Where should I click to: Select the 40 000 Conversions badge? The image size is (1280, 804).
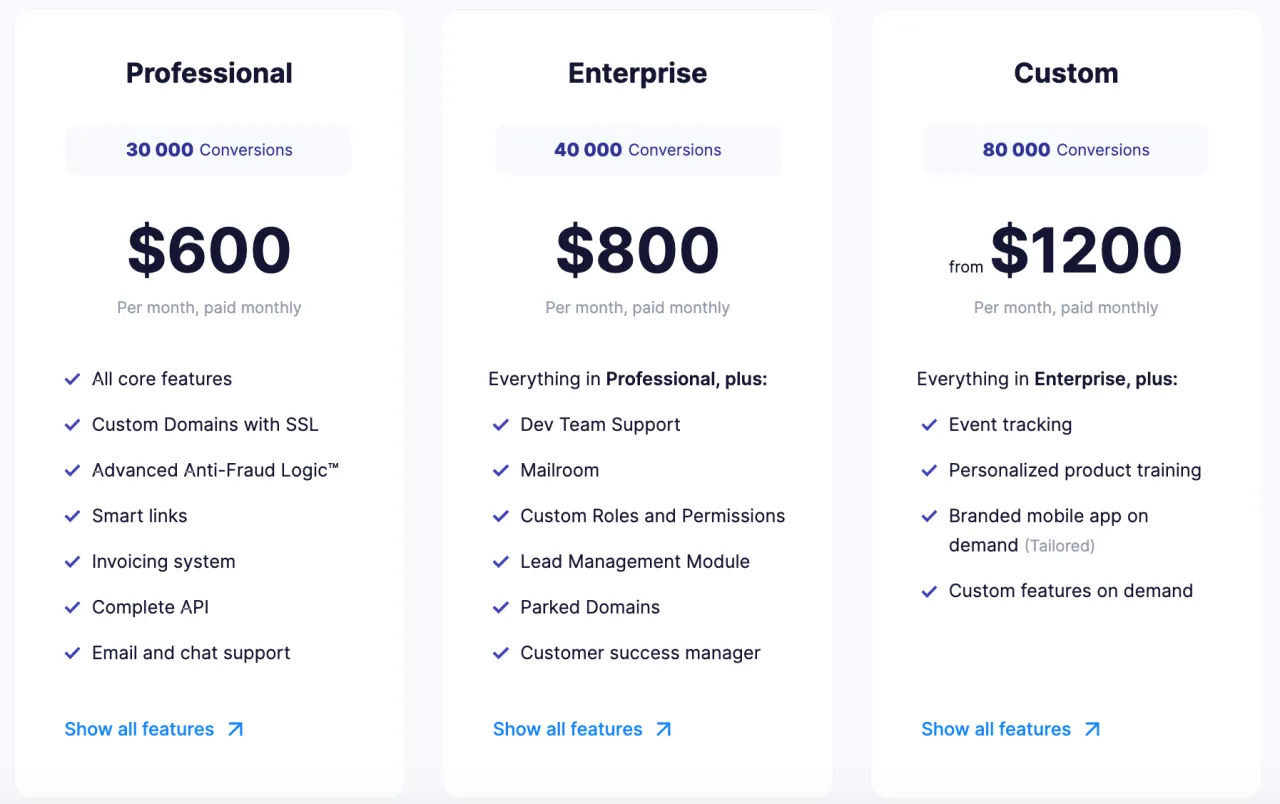coord(637,150)
